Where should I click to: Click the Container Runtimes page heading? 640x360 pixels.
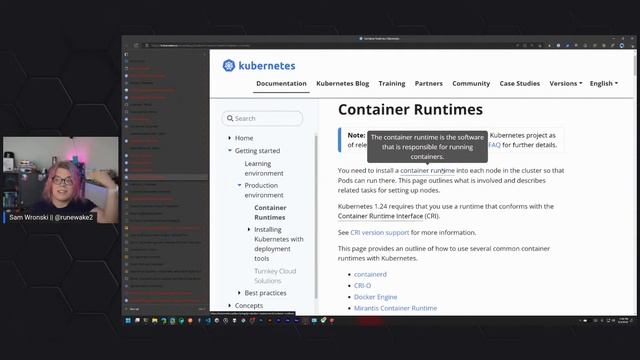[410, 109]
